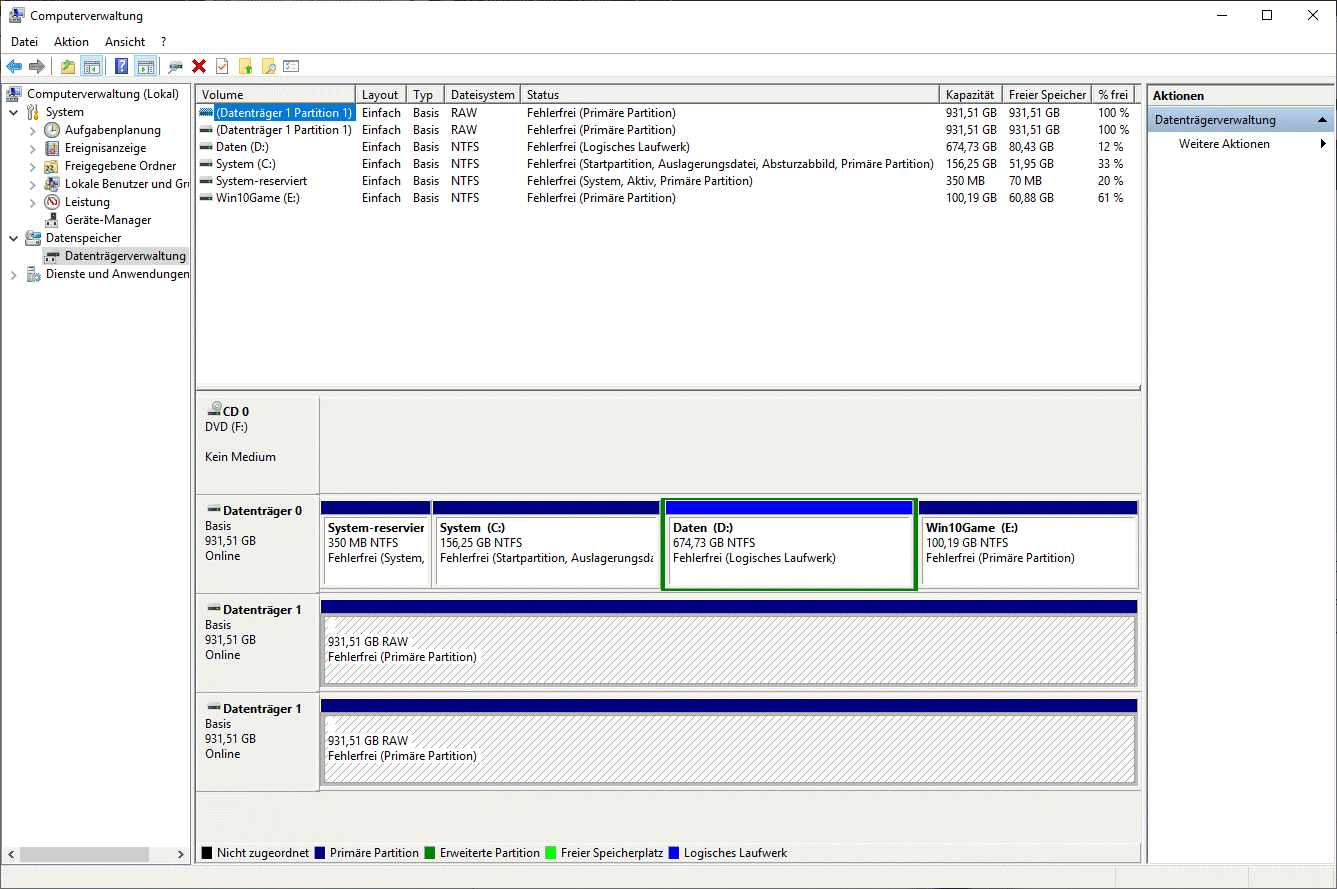Click the folder with magnifier icon
Screen dimensions: 1337x889
tap(268, 67)
